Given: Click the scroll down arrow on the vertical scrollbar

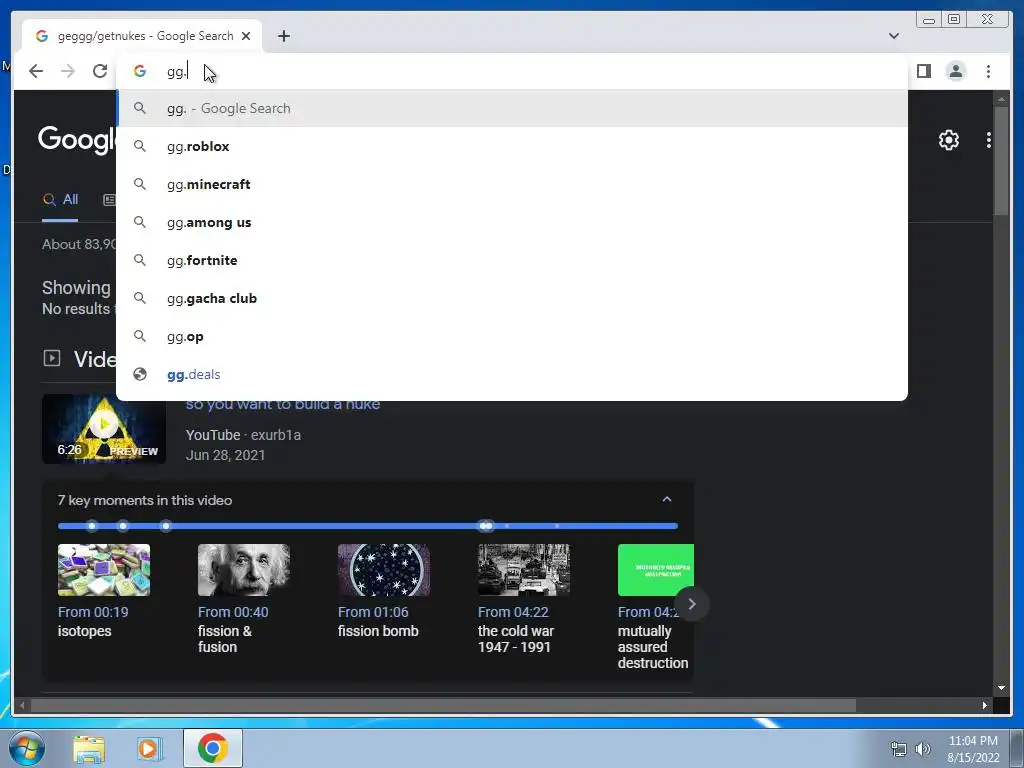Looking at the screenshot, I should point(1001,688).
